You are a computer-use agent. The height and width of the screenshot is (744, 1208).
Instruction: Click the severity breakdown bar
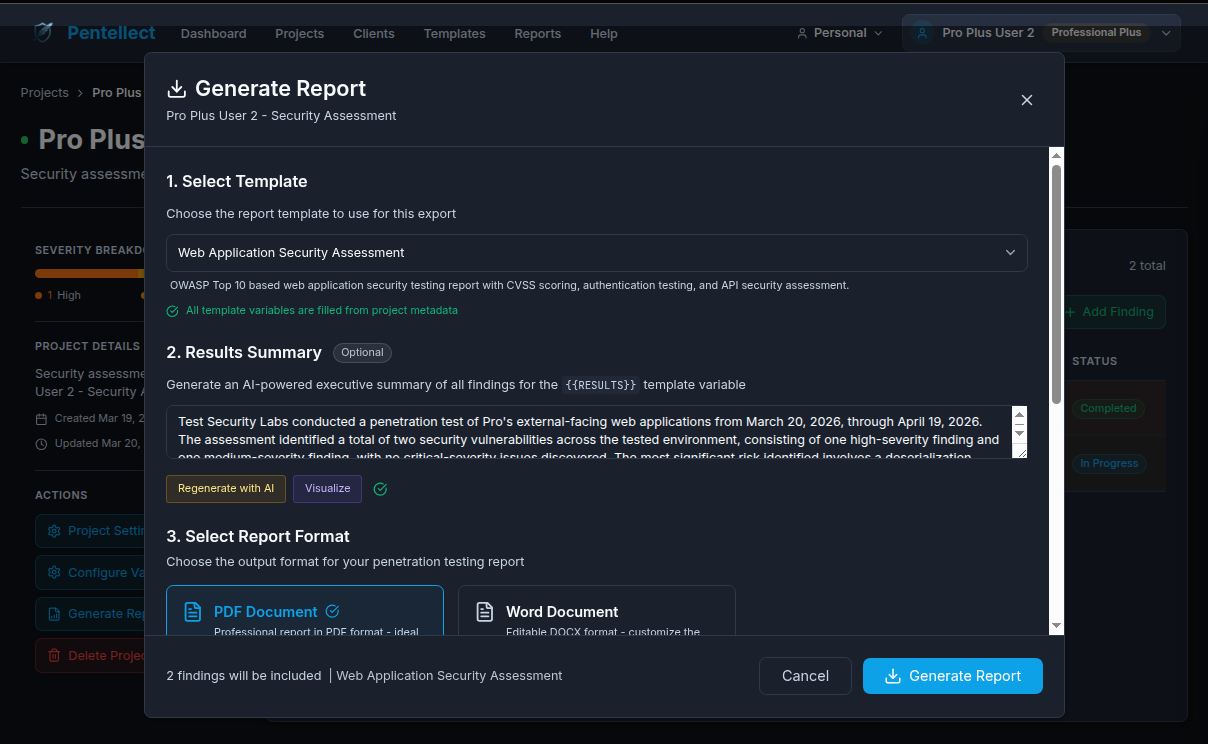(89, 273)
